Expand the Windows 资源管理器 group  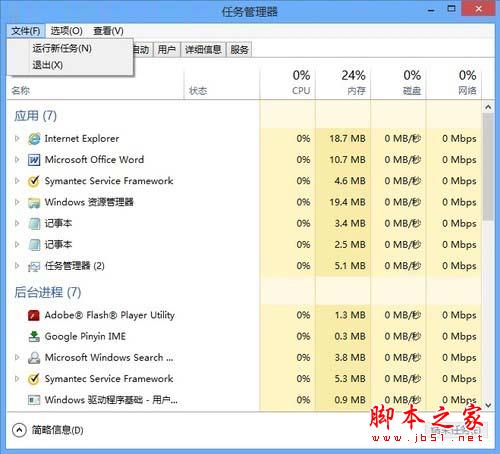[17, 202]
